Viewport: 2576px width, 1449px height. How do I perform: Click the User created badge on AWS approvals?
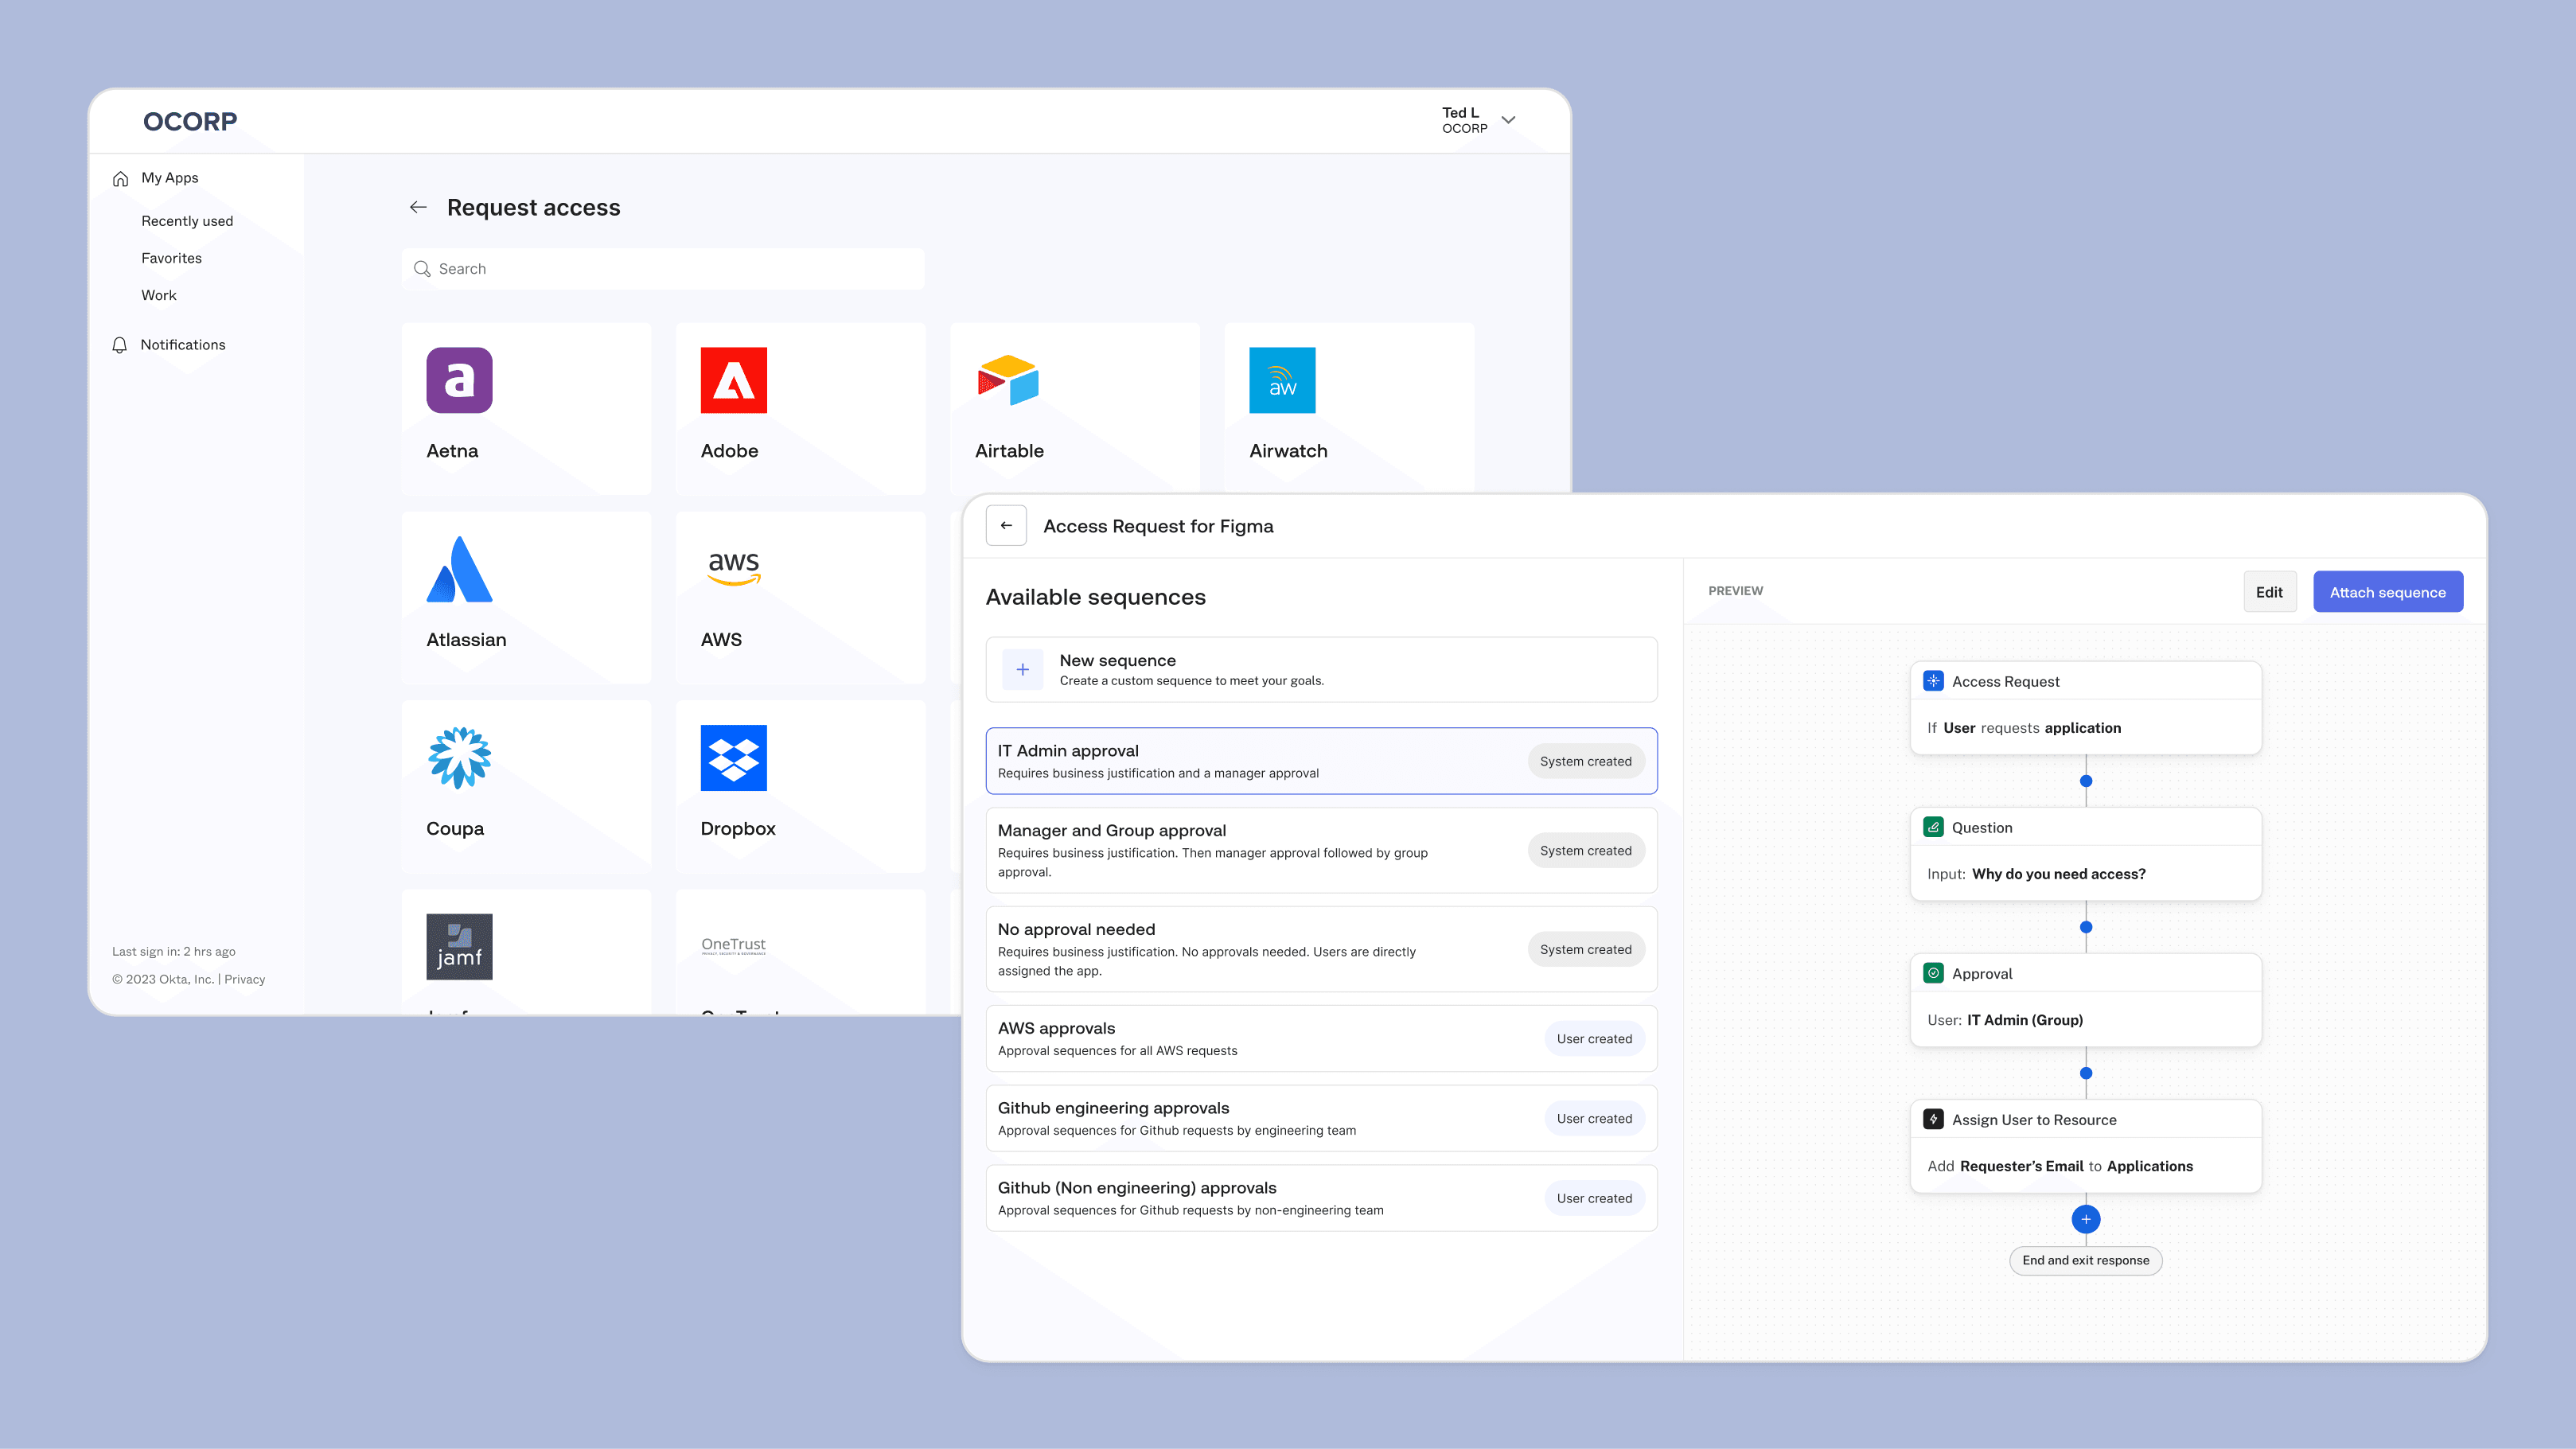coord(1594,1039)
